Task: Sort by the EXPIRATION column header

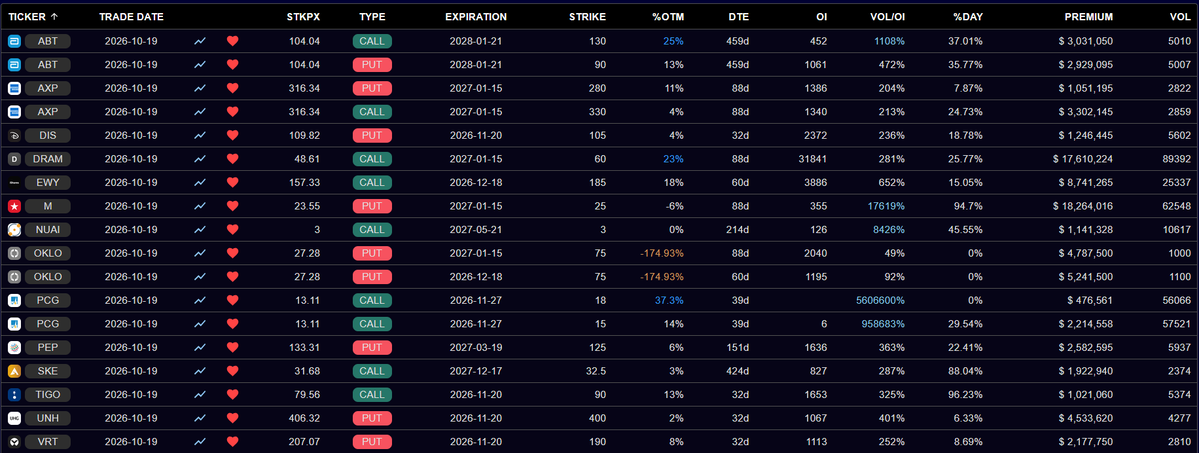Action: [476, 16]
